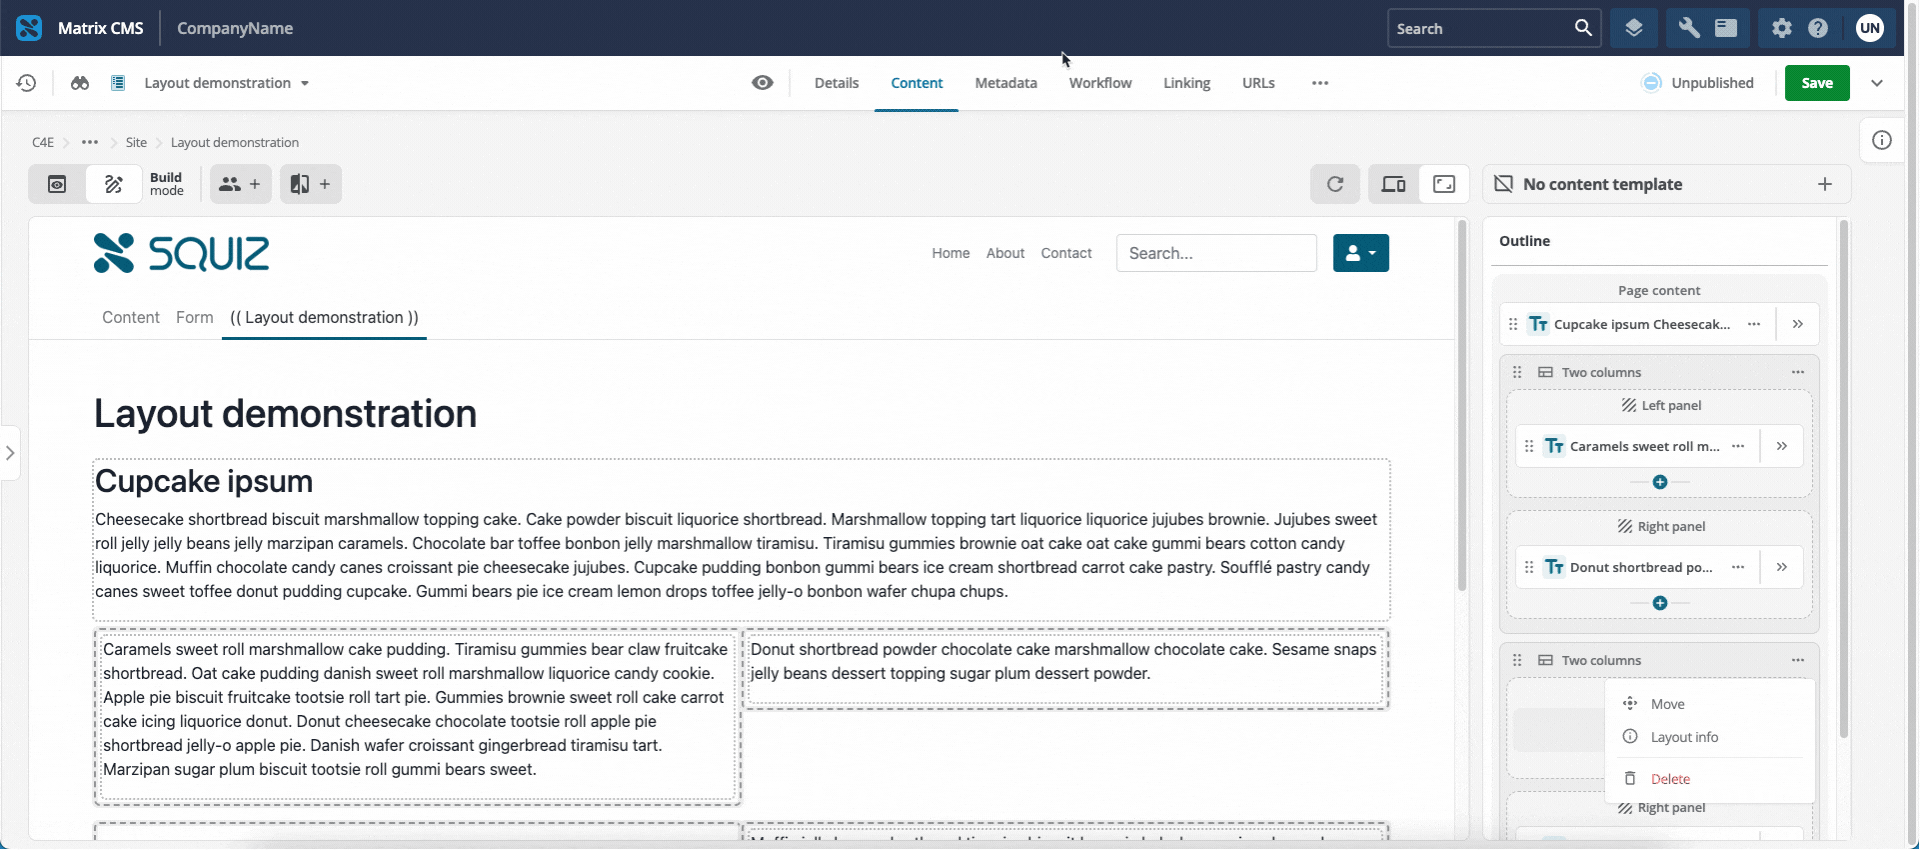Click the no content template icon
Image resolution: width=1920 pixels, height=850 pixels.
1503,184
